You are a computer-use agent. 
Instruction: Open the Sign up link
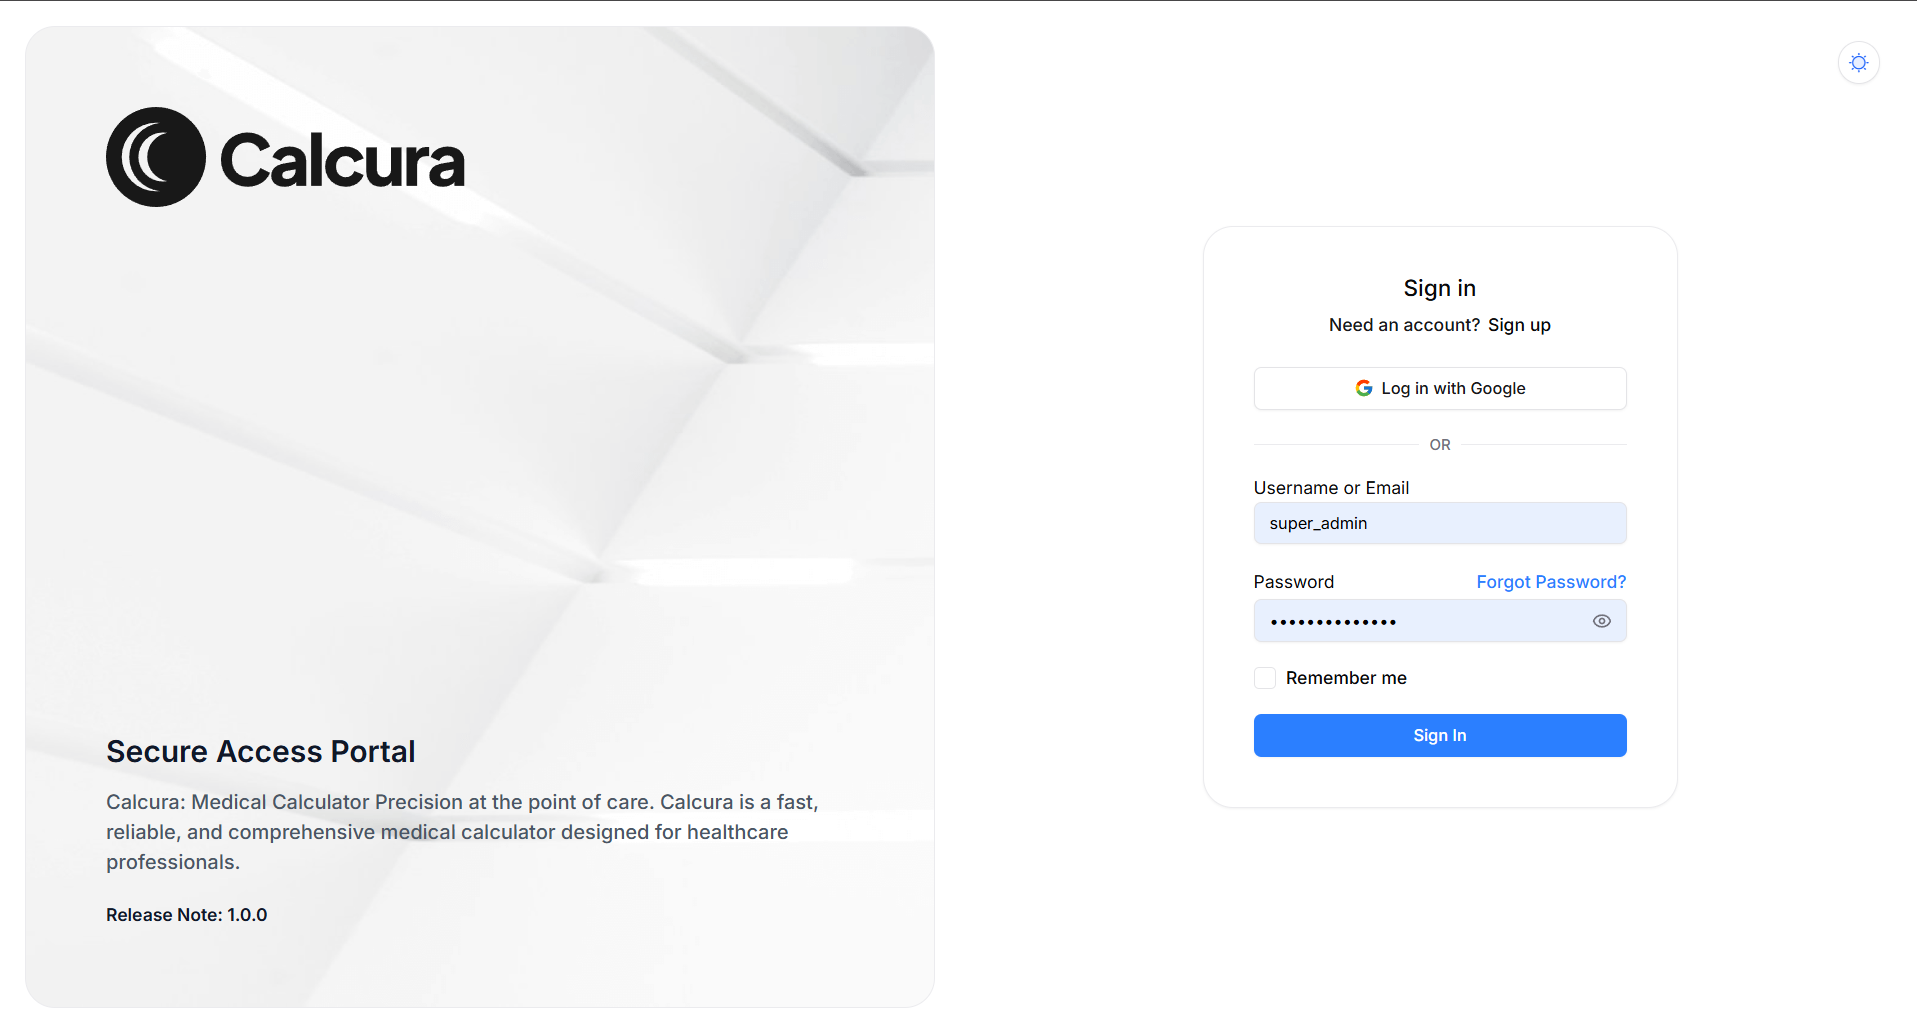point(1518,325)
